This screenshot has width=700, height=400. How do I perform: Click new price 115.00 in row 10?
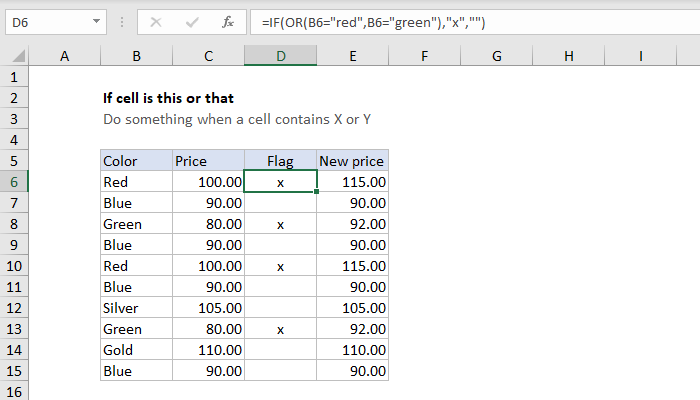(353, 266)
